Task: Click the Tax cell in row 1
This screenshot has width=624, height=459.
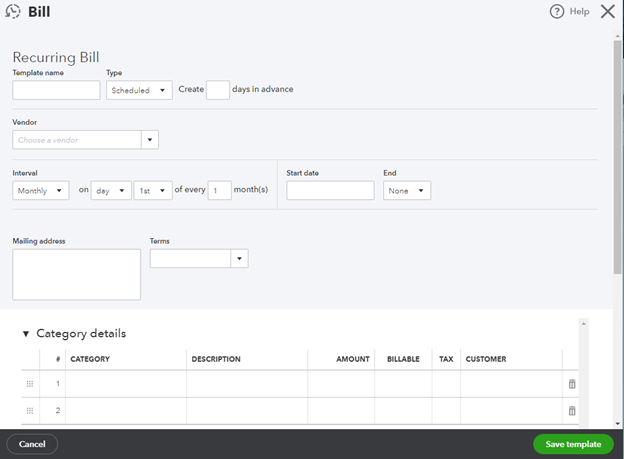Action: tap(446, 384)
